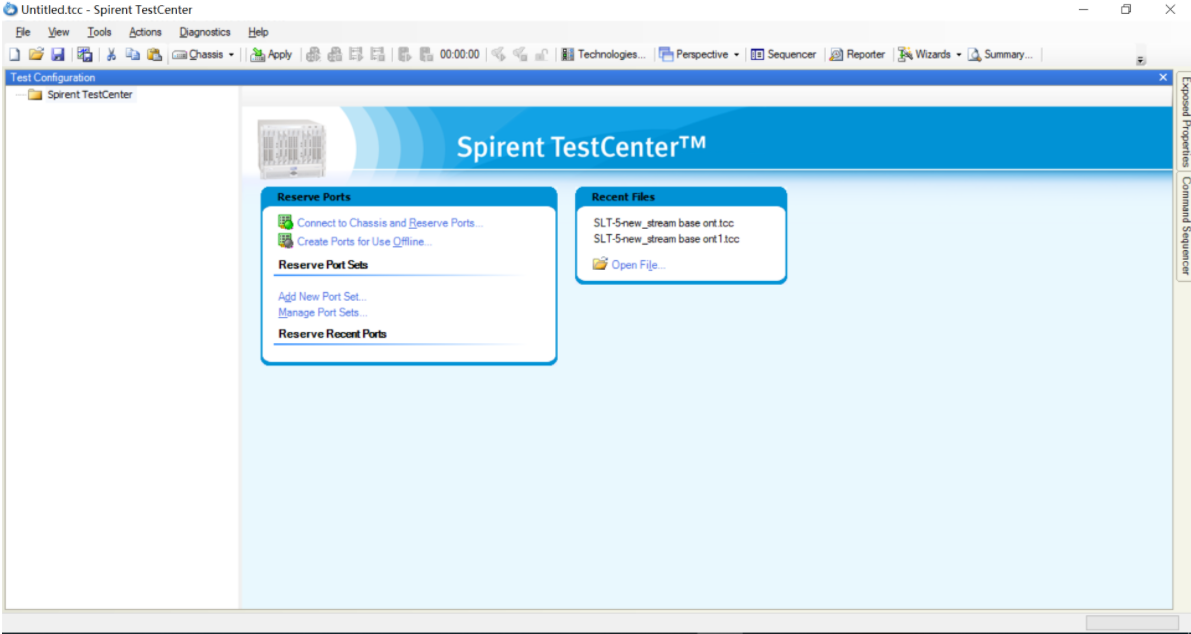1191x634 pixels.
Task: Click the open-folder icon in the toolbar
Action: [x=36, y=54]
